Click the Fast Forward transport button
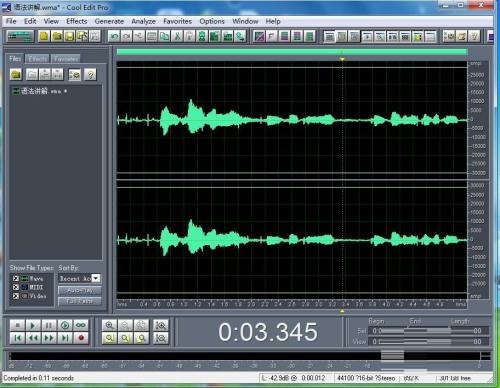This screenshot has height=388, width=500. pyautogui.click(x=49, y=338)
